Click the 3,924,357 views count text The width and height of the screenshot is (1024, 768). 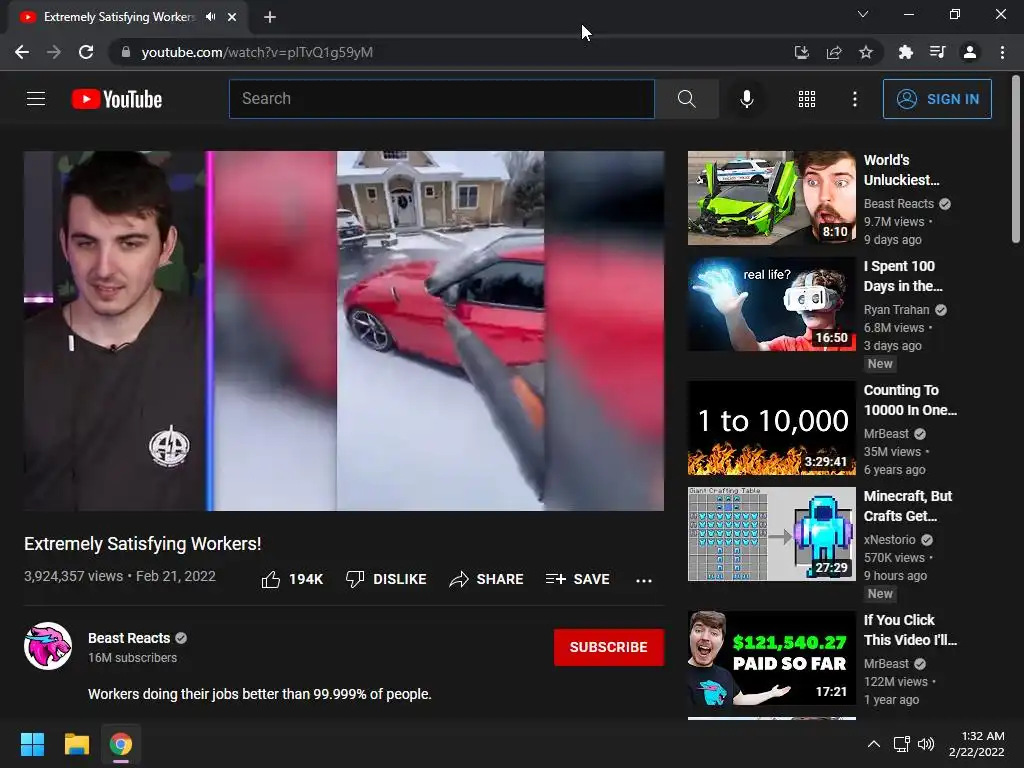pyautogui.click(x=73, y=576)
